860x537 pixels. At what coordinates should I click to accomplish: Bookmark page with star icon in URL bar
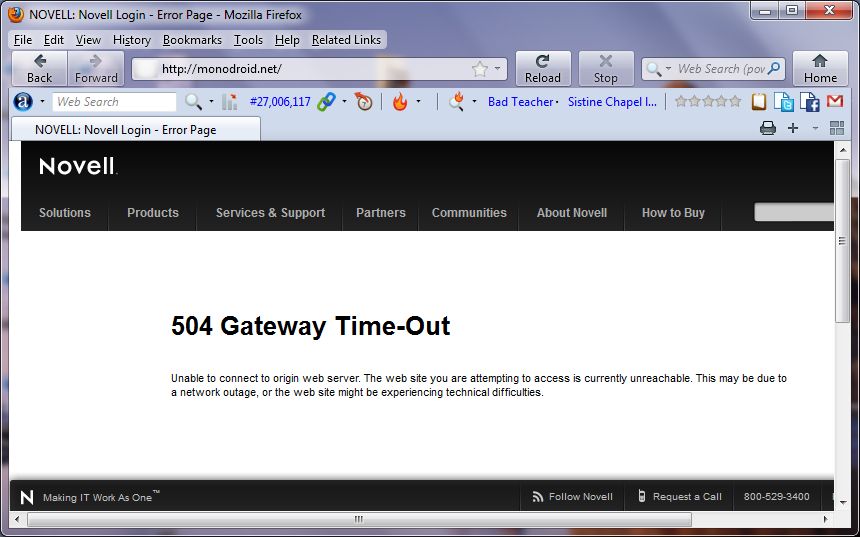pyautogui.click(x=480, y=69)
